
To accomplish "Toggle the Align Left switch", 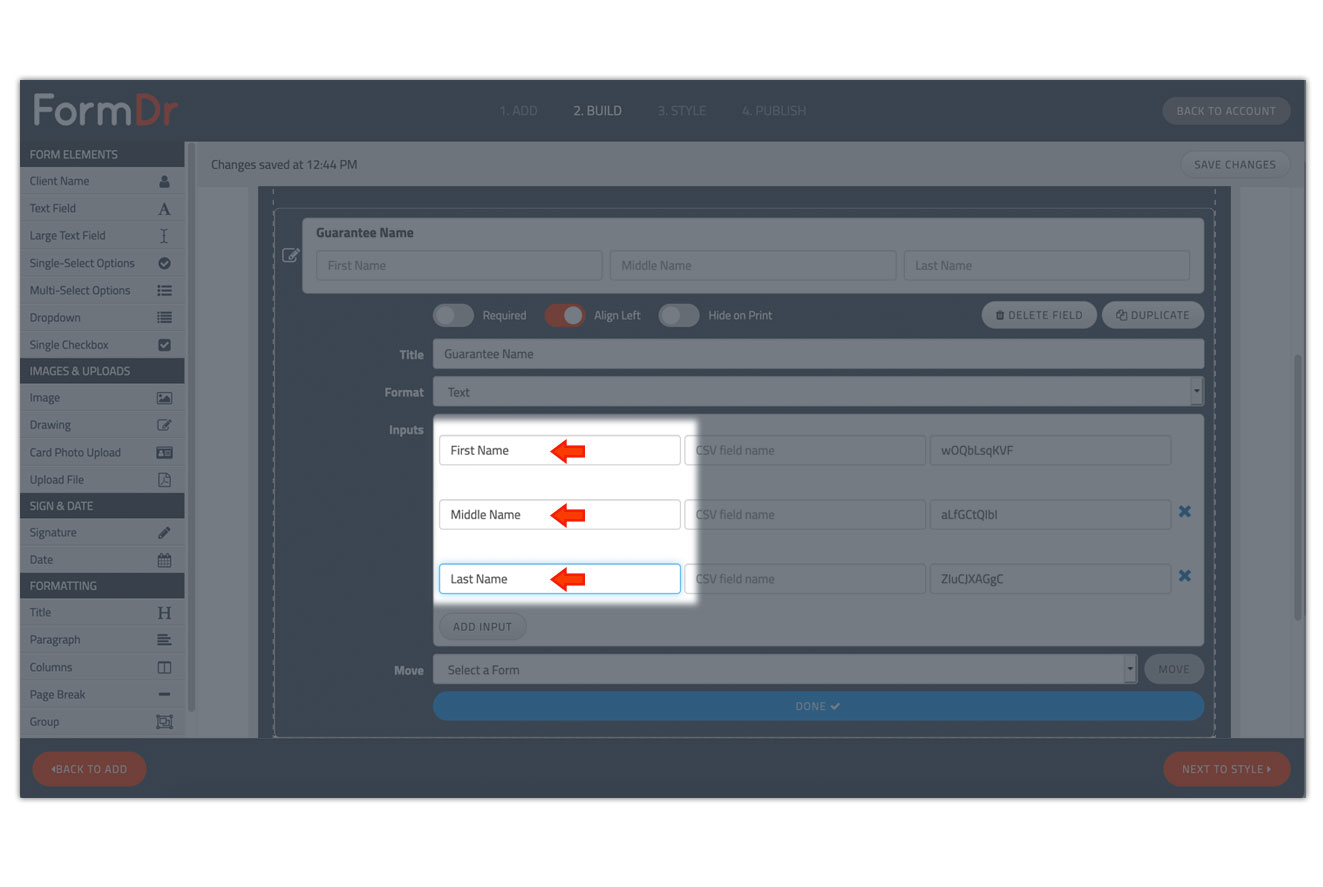I will coord(565,315).
